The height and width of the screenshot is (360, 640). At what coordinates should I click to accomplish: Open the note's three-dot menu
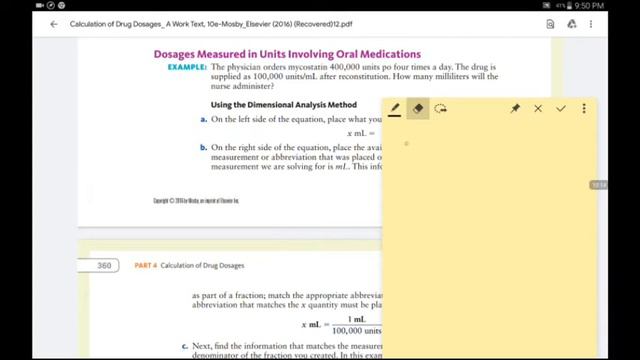click(584, 108)
